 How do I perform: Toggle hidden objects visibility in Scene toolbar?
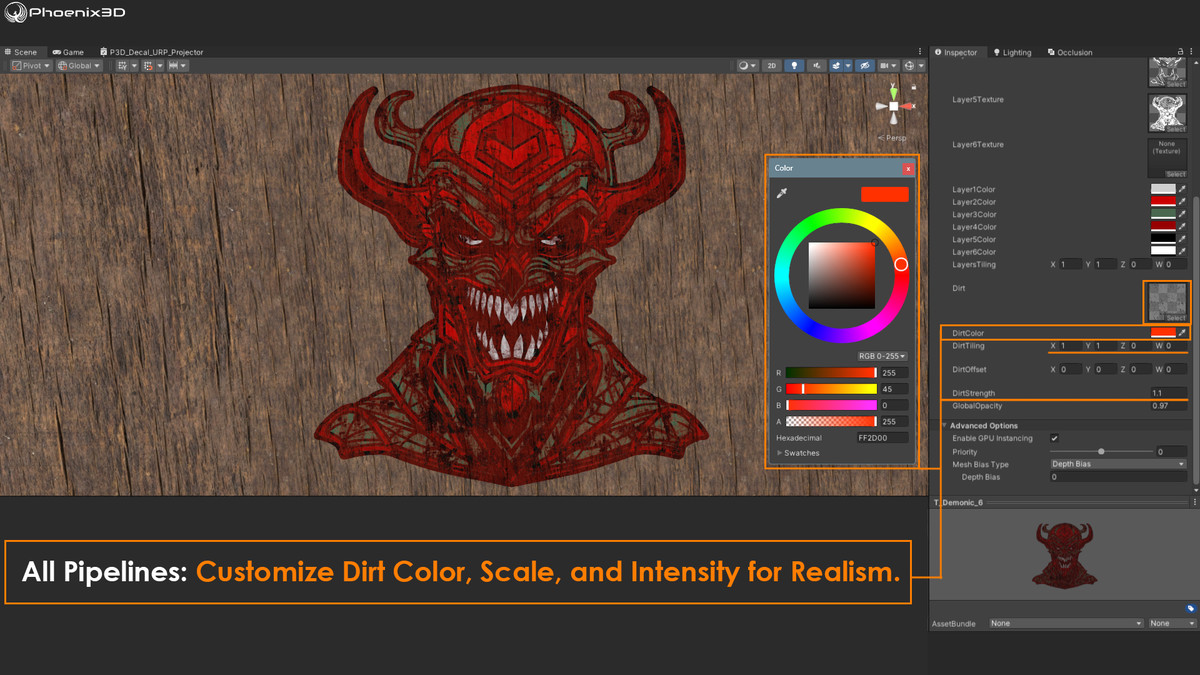point(865,66)
